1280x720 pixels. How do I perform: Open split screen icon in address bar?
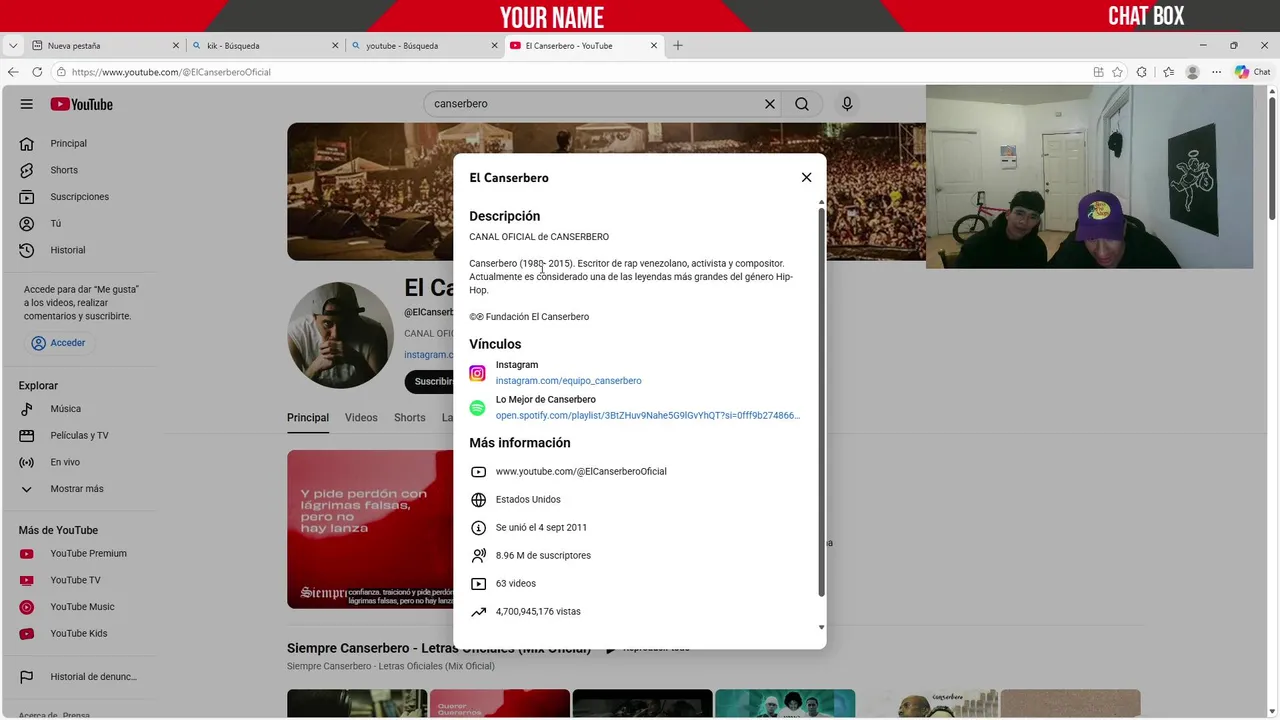1098,72
